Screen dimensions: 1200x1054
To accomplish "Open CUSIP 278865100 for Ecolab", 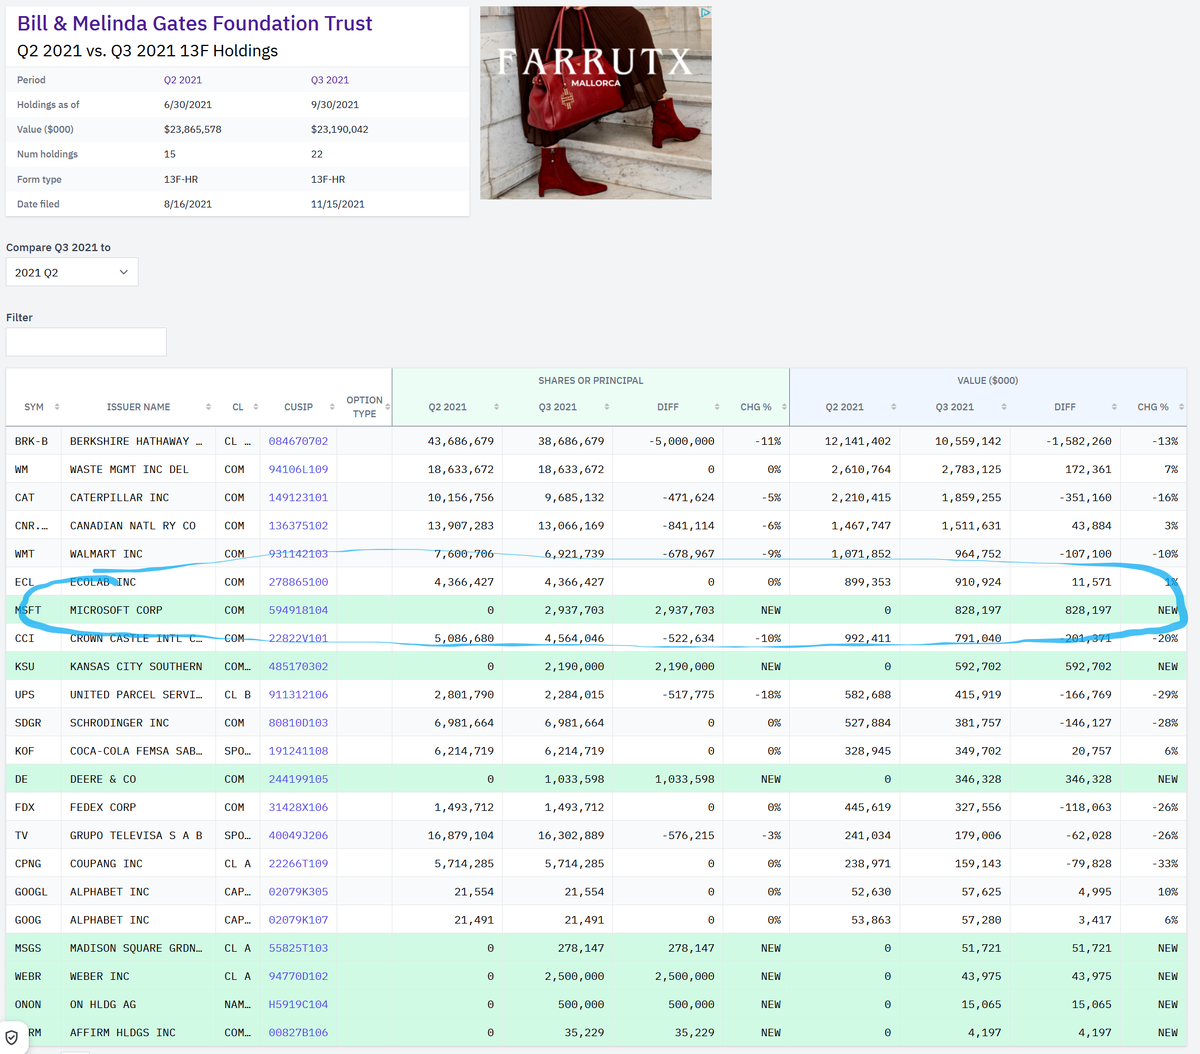I will (x=298, y=582).
